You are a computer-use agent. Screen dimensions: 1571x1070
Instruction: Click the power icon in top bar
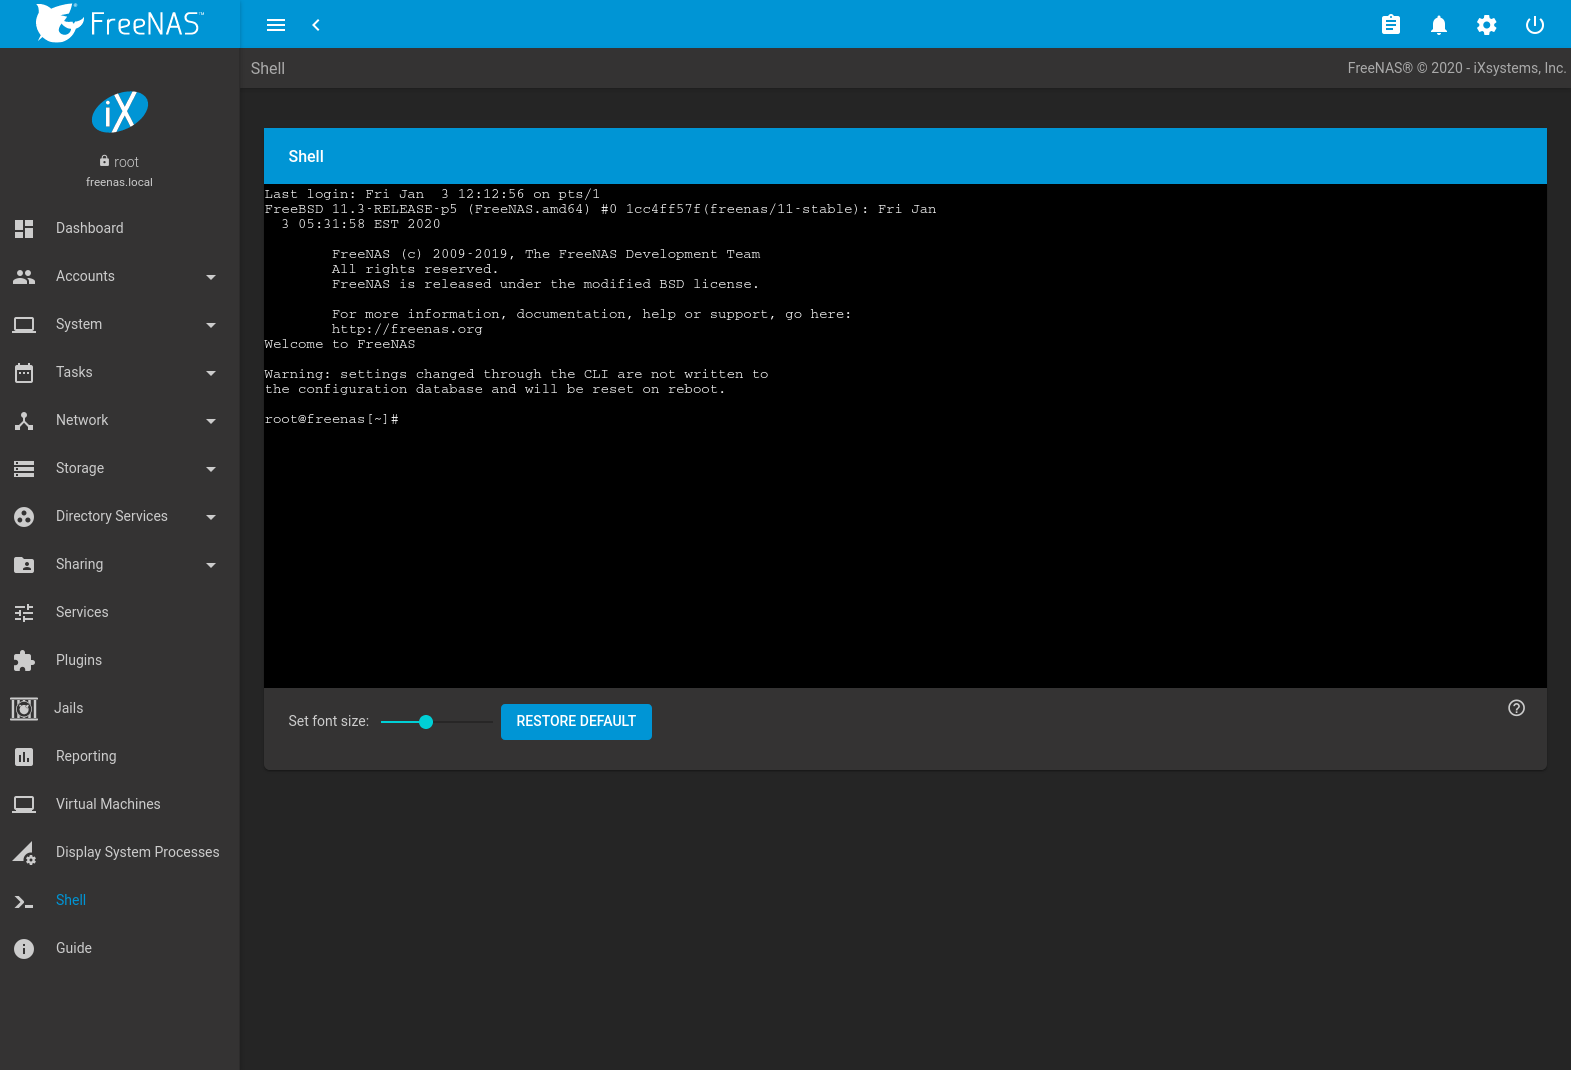[1534, 25]
